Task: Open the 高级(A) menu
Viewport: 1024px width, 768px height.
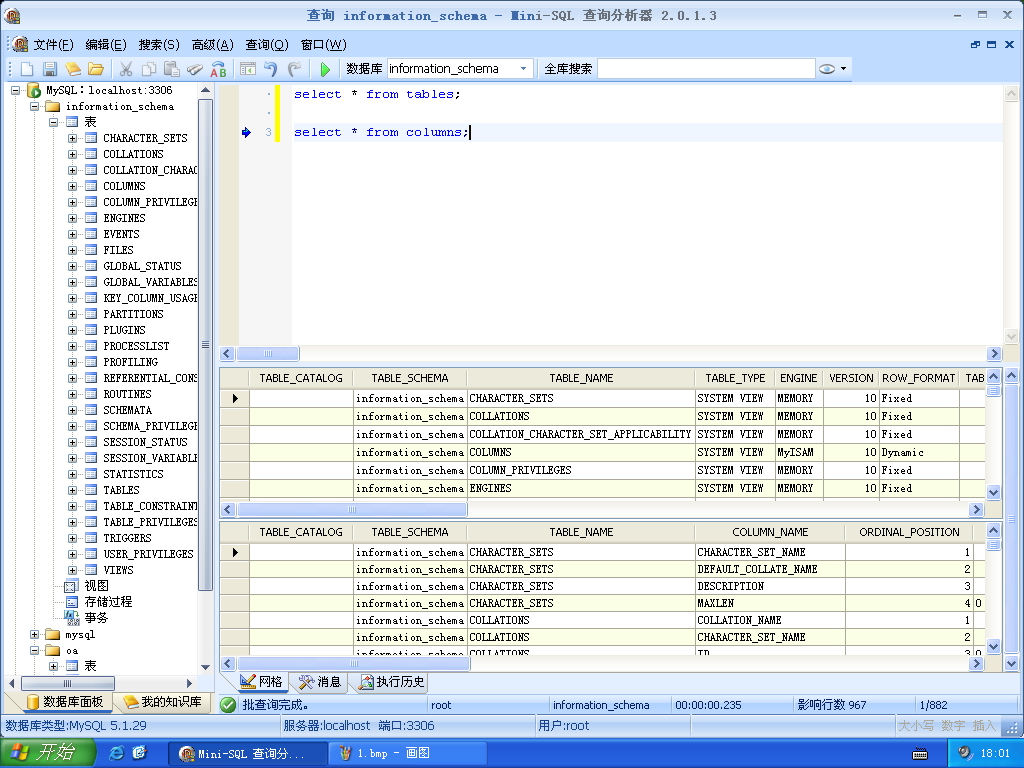Action: pyautogui.click(x=212, y=44)
